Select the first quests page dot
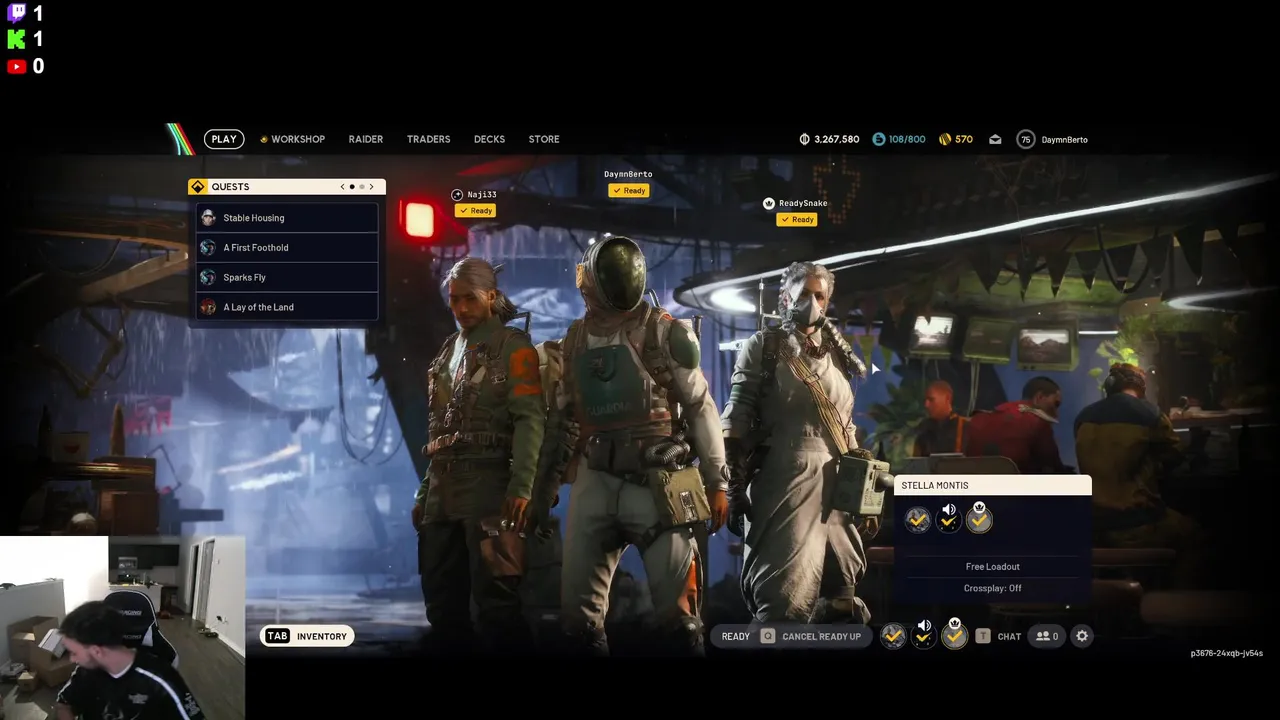1280x720 pixels. tap(352, 186)
